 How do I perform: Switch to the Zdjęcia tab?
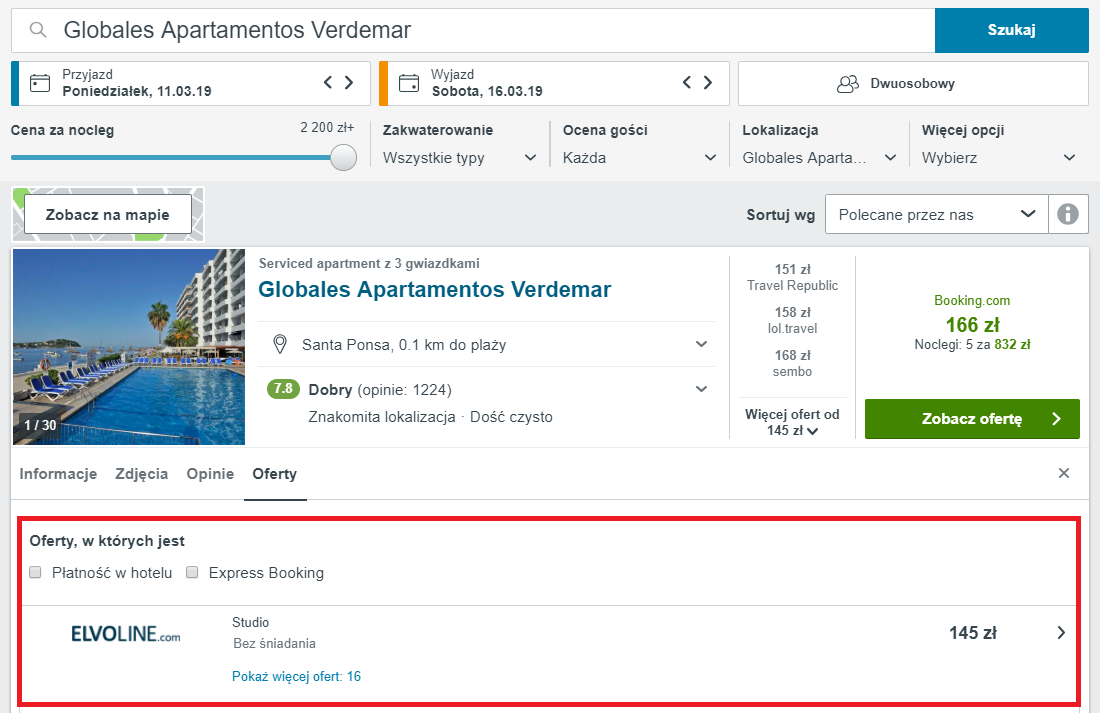click(142, 474)
